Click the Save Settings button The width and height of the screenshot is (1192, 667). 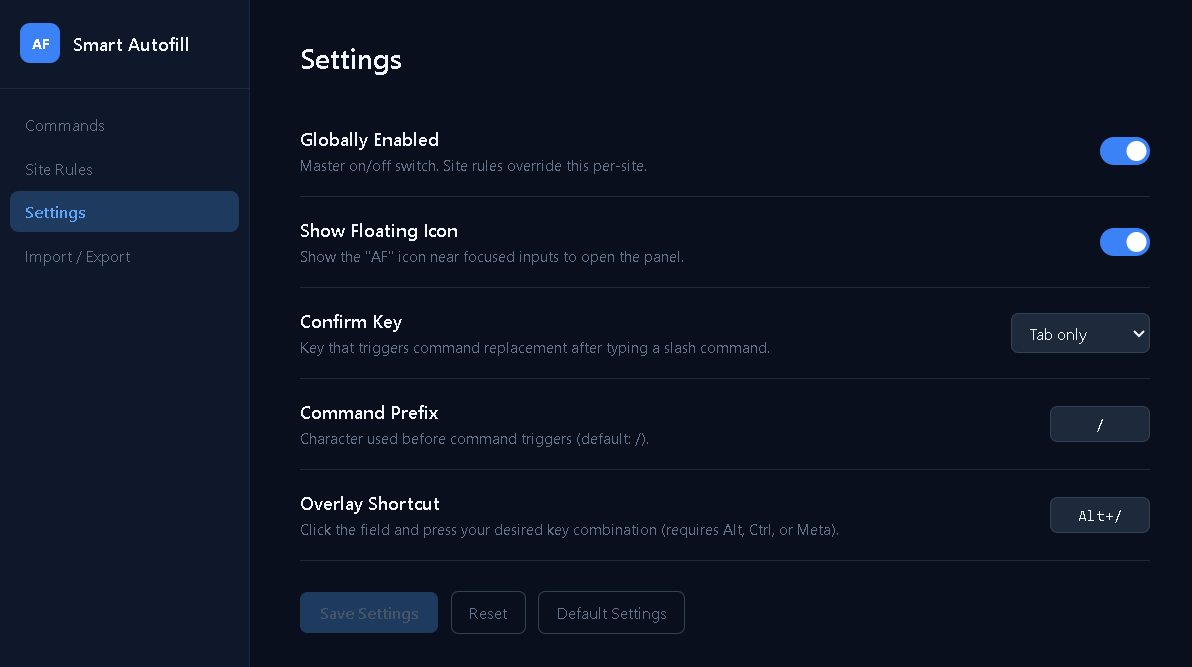point(369,613)
